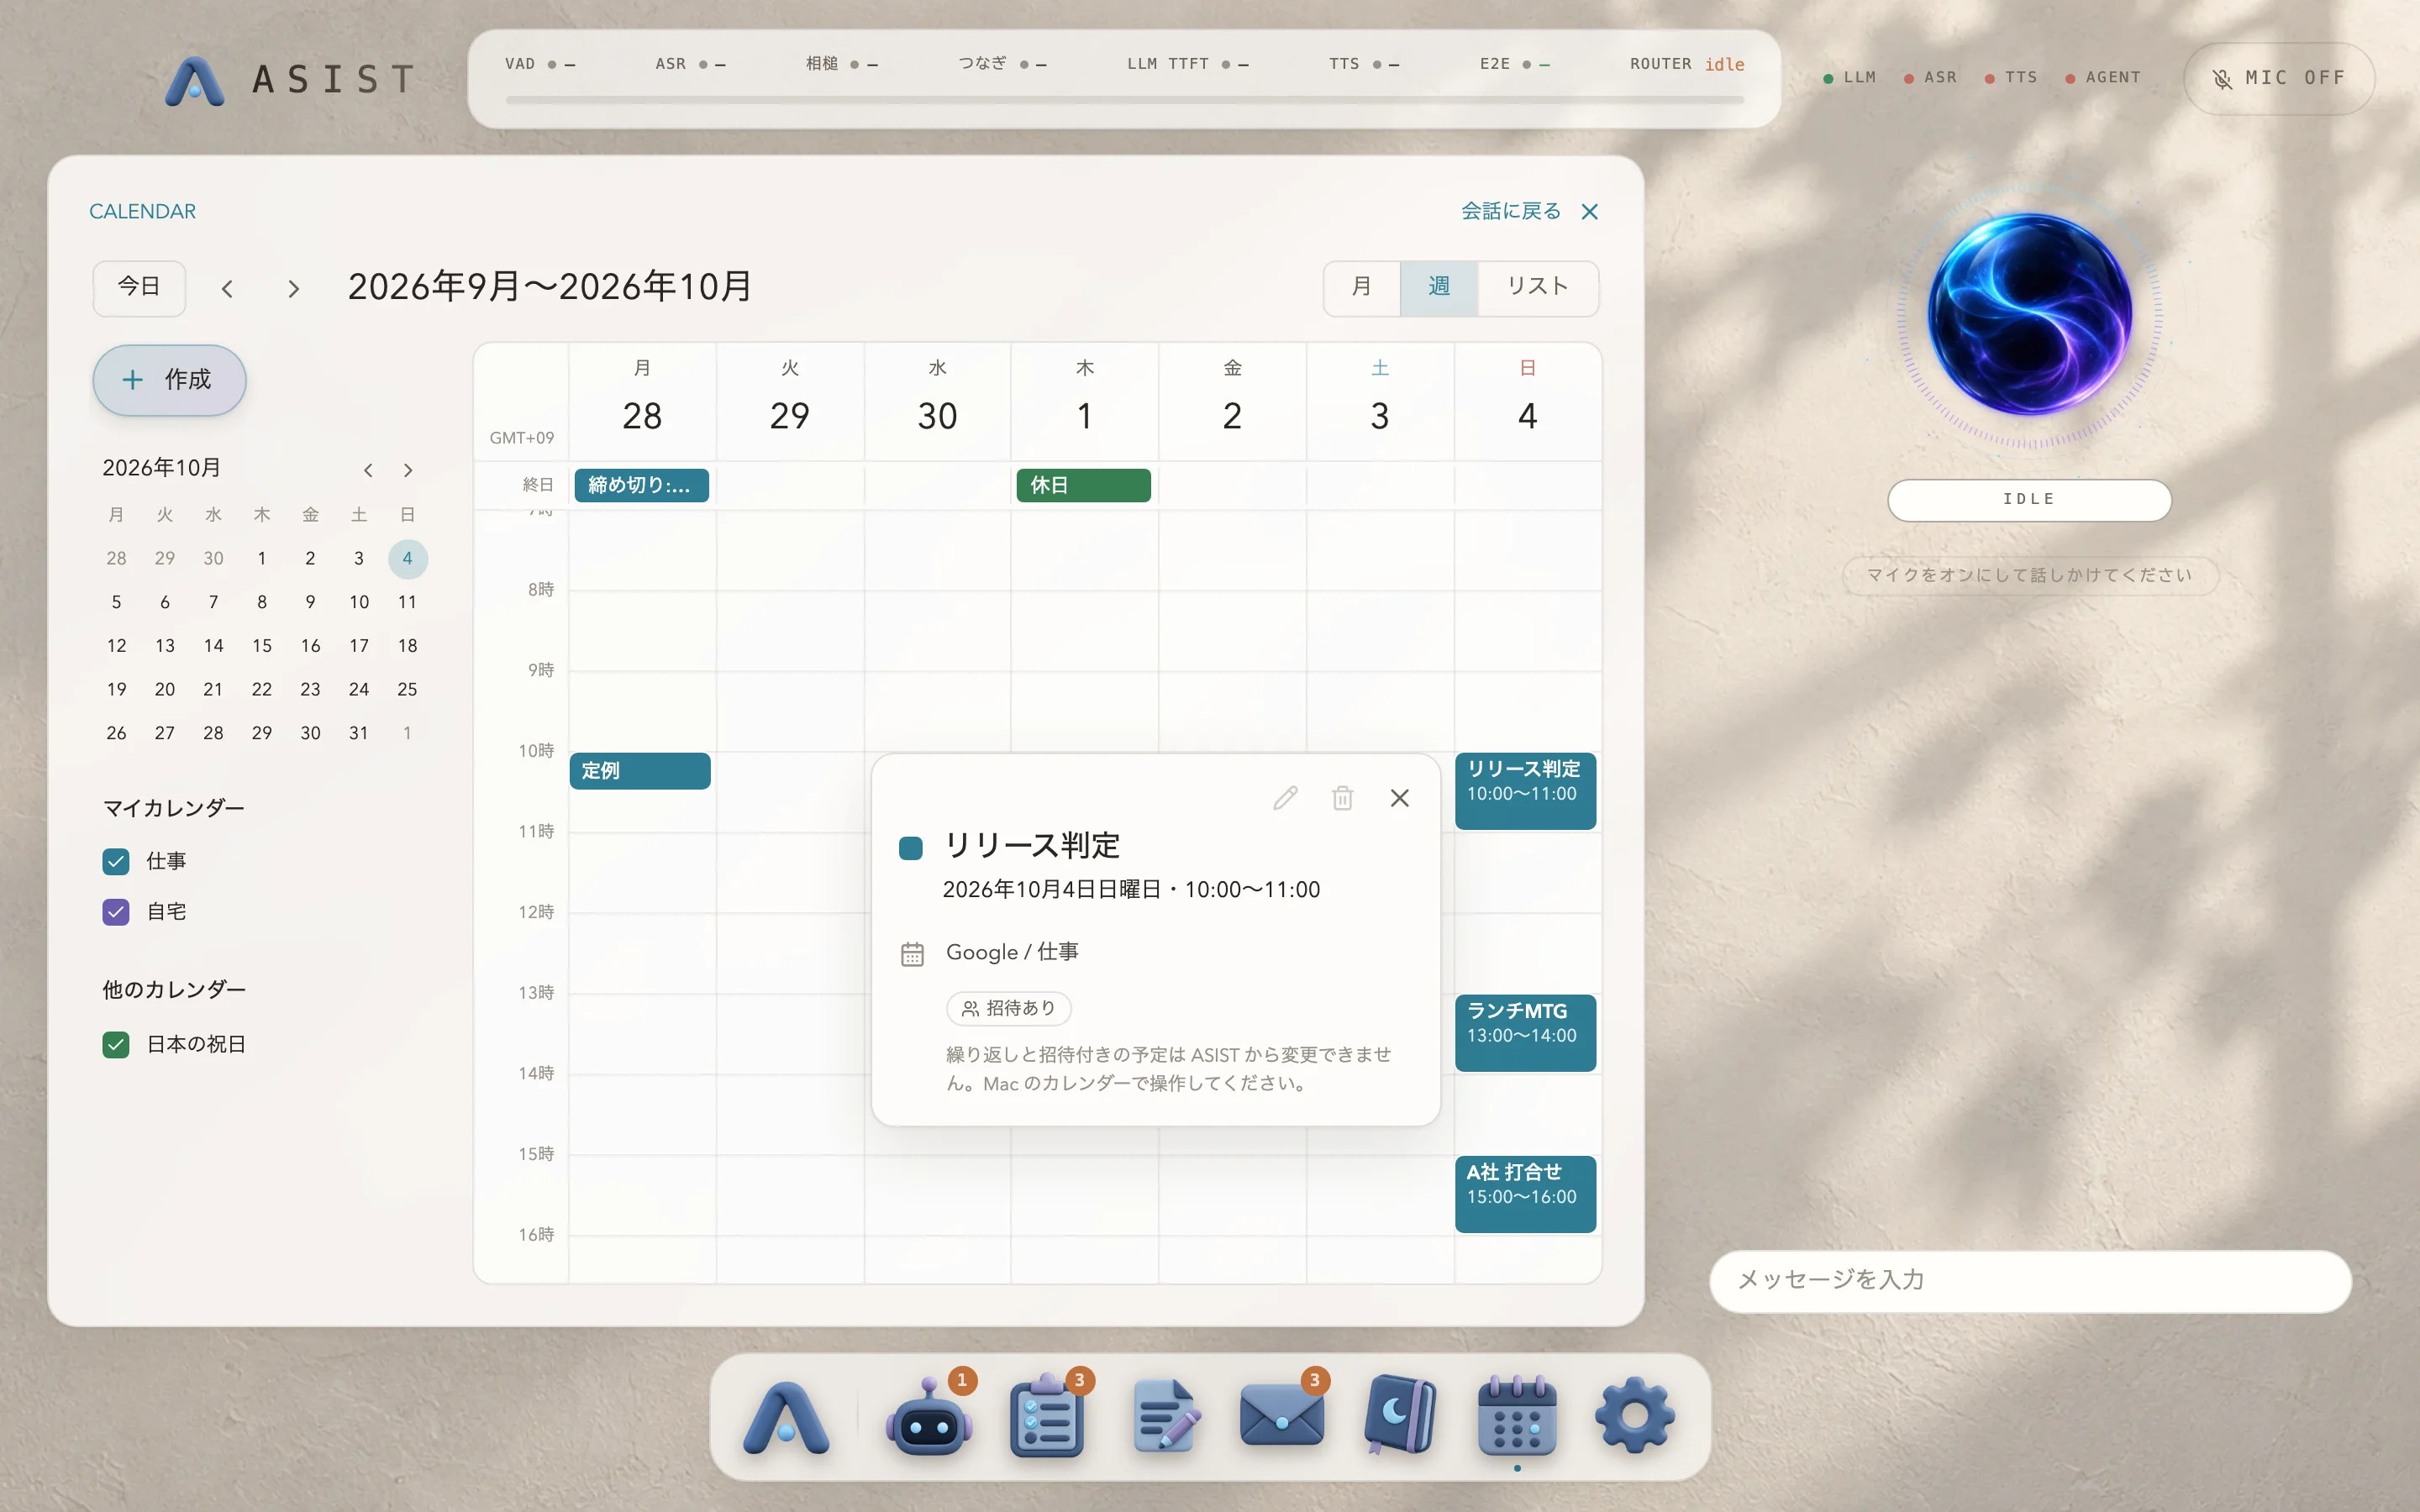The width and height of the screenshot is (2420, 1512).
Task: Advance mini calendar to next month
Action: [408, 470]
